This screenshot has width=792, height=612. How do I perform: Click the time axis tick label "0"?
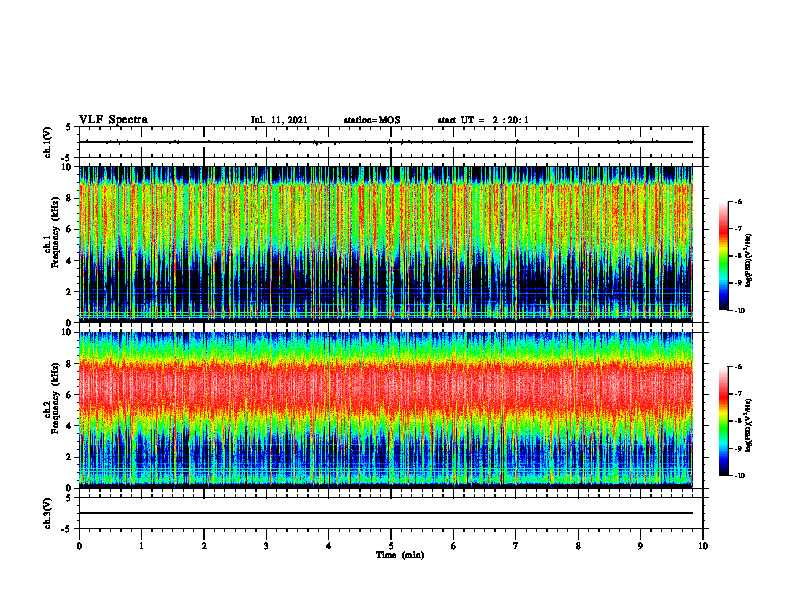[x=79, y=546]
